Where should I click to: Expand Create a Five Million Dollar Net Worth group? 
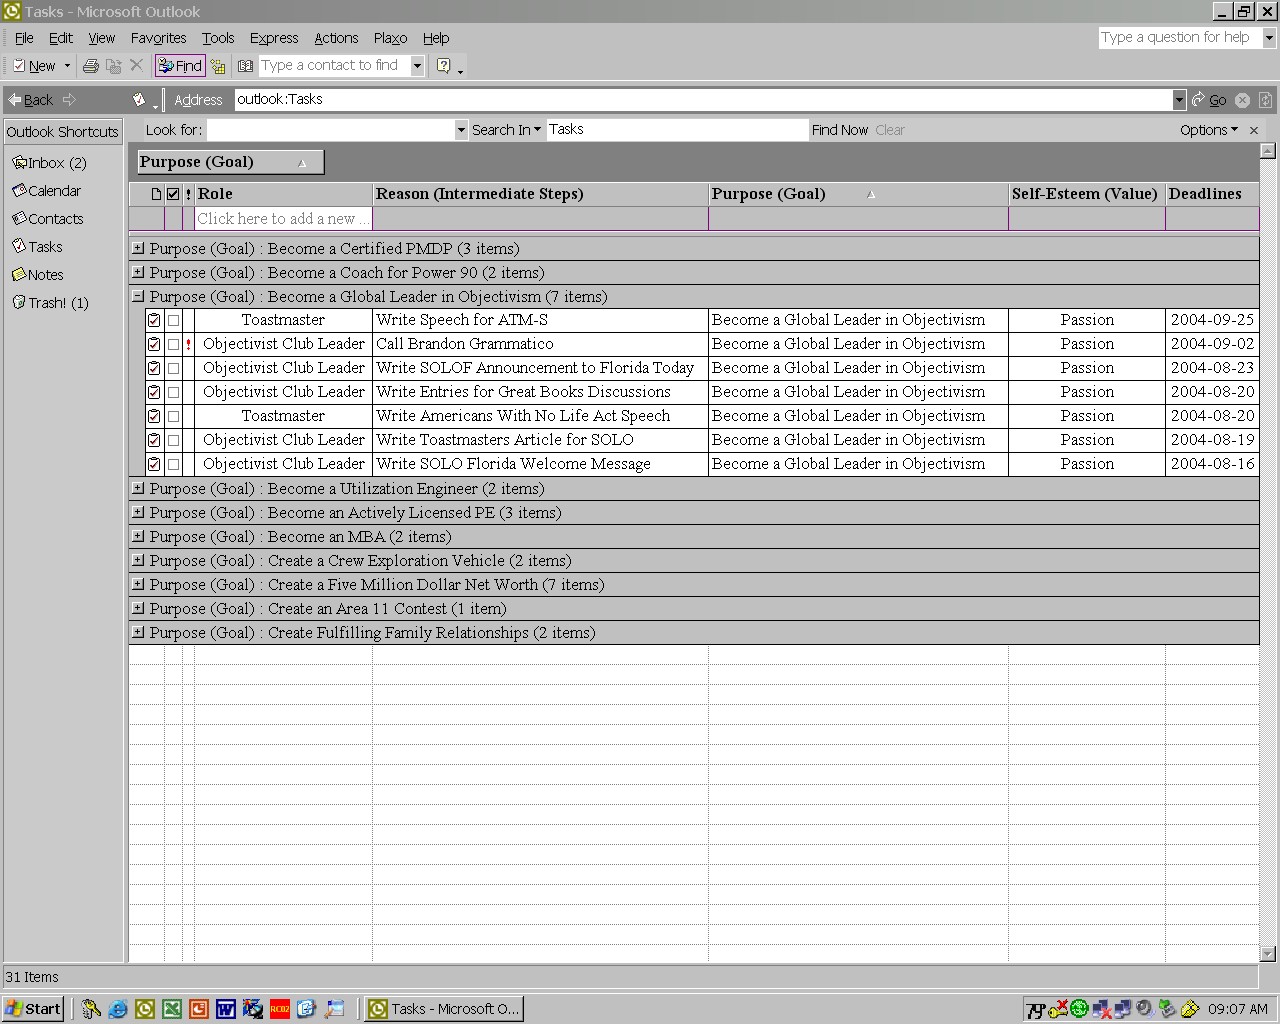(138, 584)
